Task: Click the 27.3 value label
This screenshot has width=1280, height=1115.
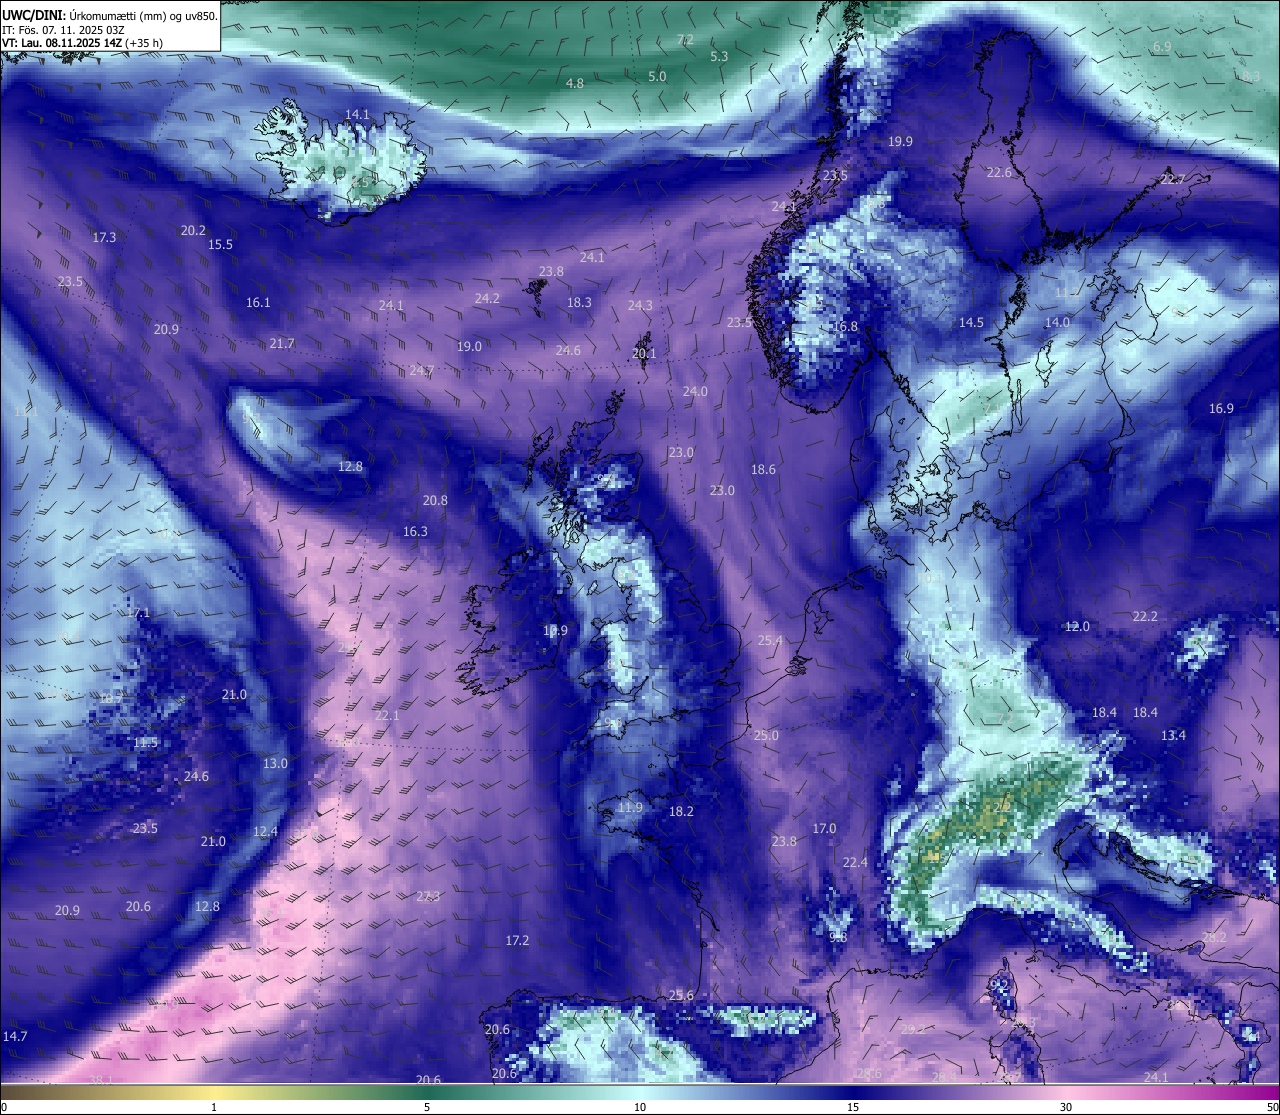Action: click(428, 897)
